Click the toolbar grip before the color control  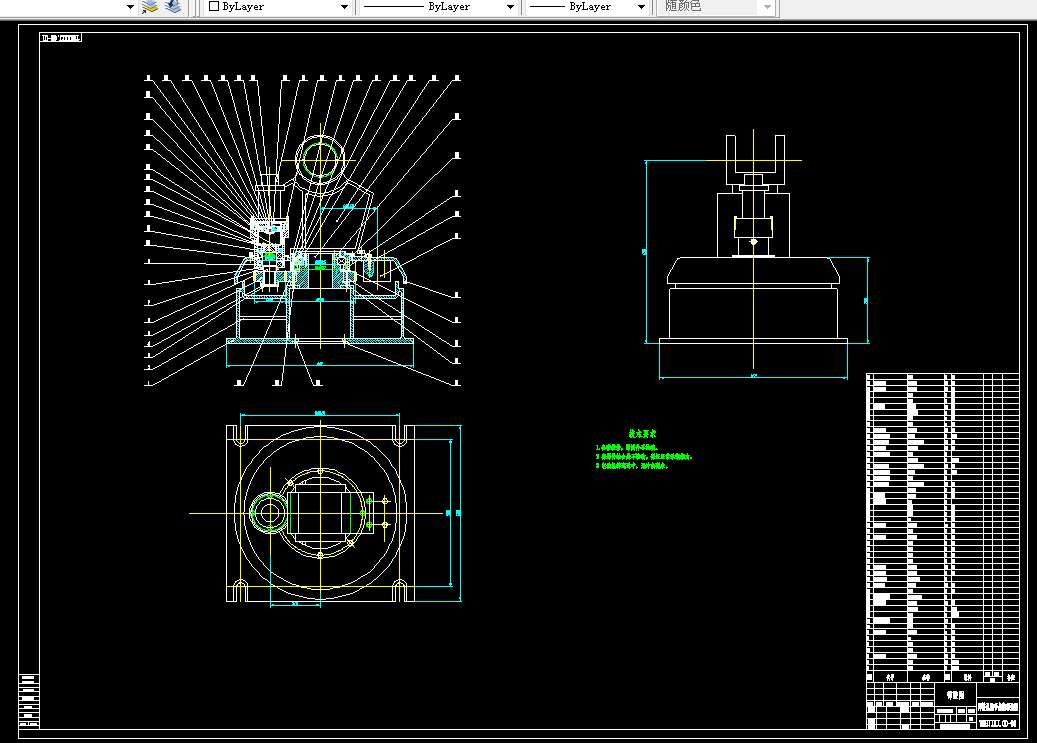196,7
